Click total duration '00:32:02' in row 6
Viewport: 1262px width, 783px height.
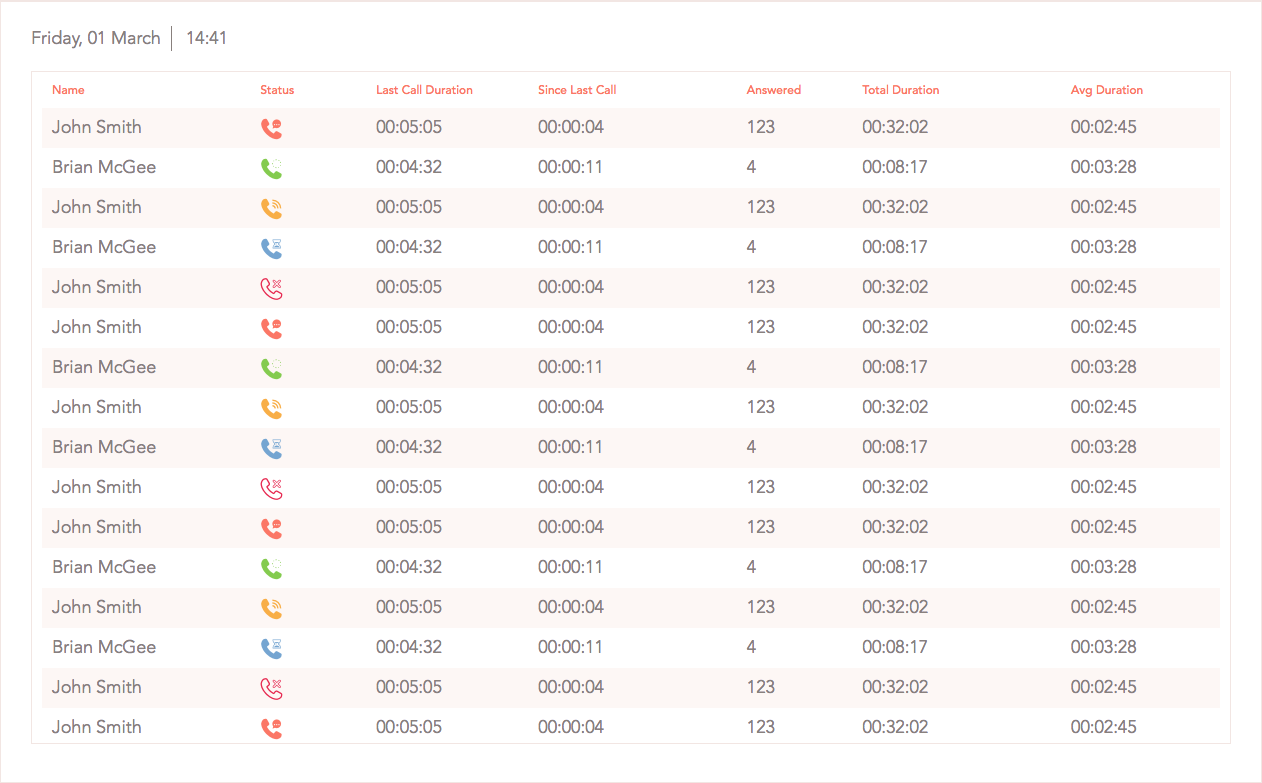pos(895,327)
